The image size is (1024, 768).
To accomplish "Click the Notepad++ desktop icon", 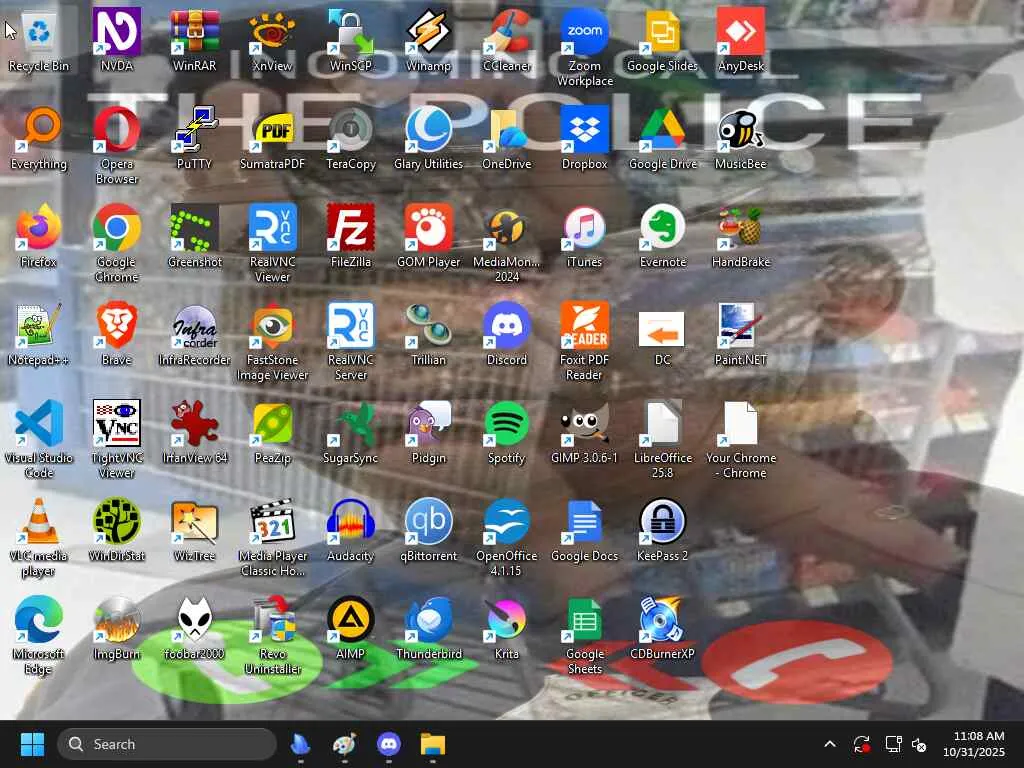I will click(39, 334).
